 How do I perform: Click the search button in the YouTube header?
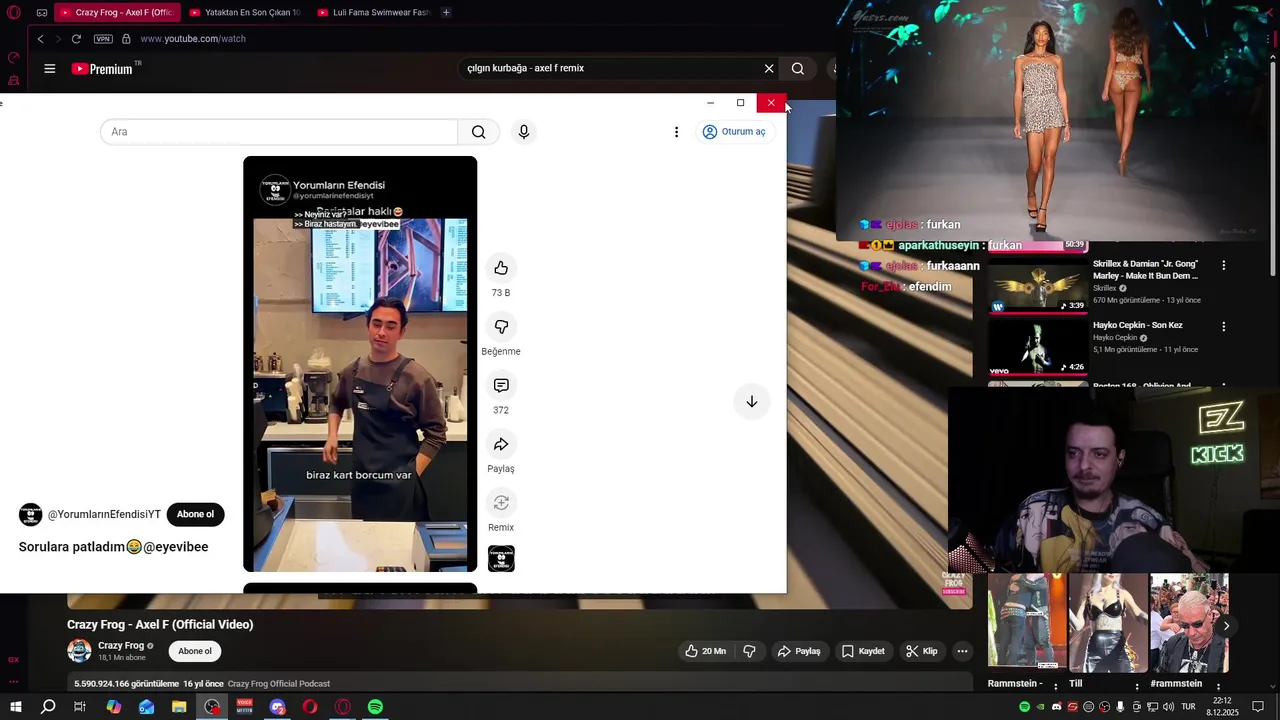coord(798,69)
